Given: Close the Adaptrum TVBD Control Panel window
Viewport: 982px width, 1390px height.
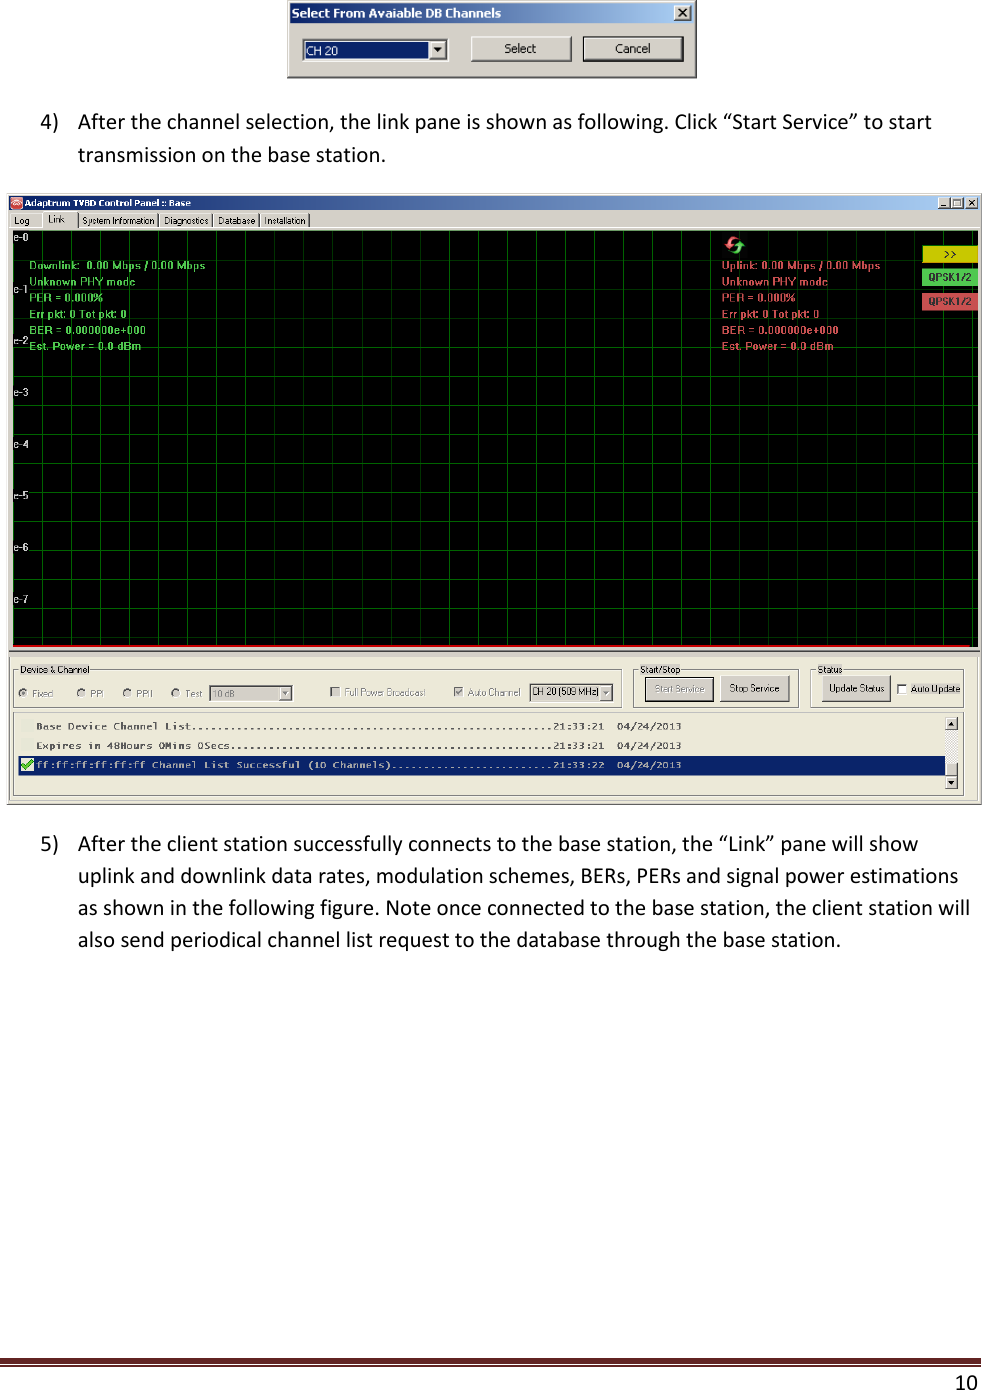Looking at the screenshot, I should pos(972,203).
